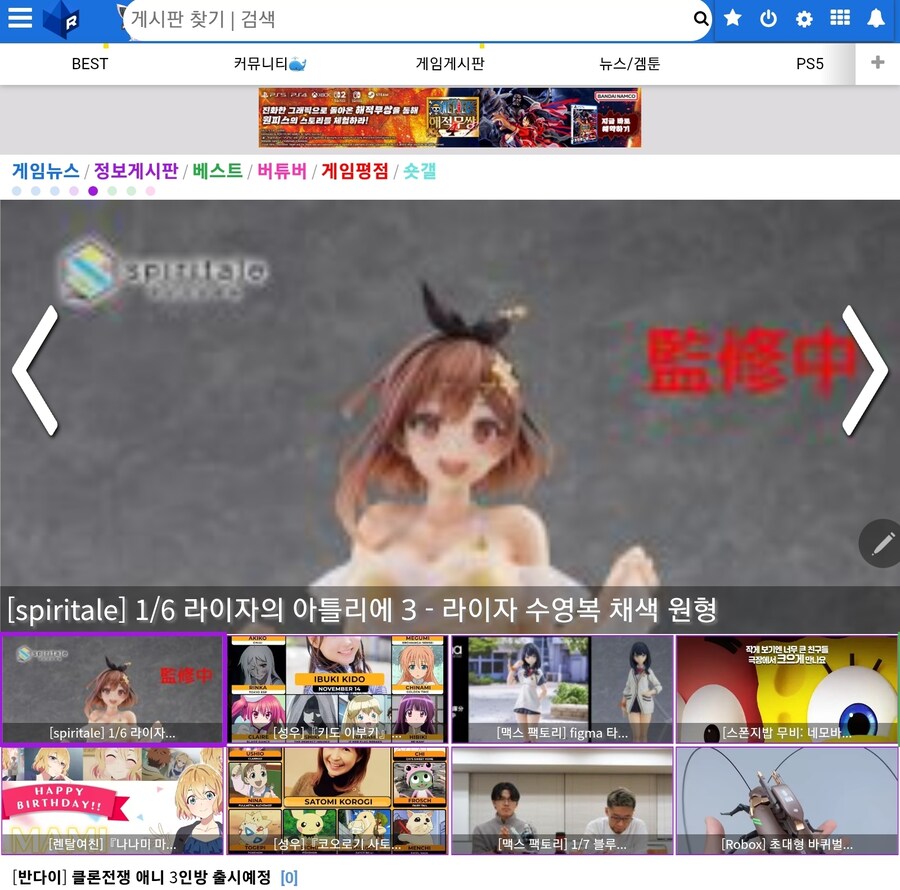Activate the last carousel indicator dot

150,190
